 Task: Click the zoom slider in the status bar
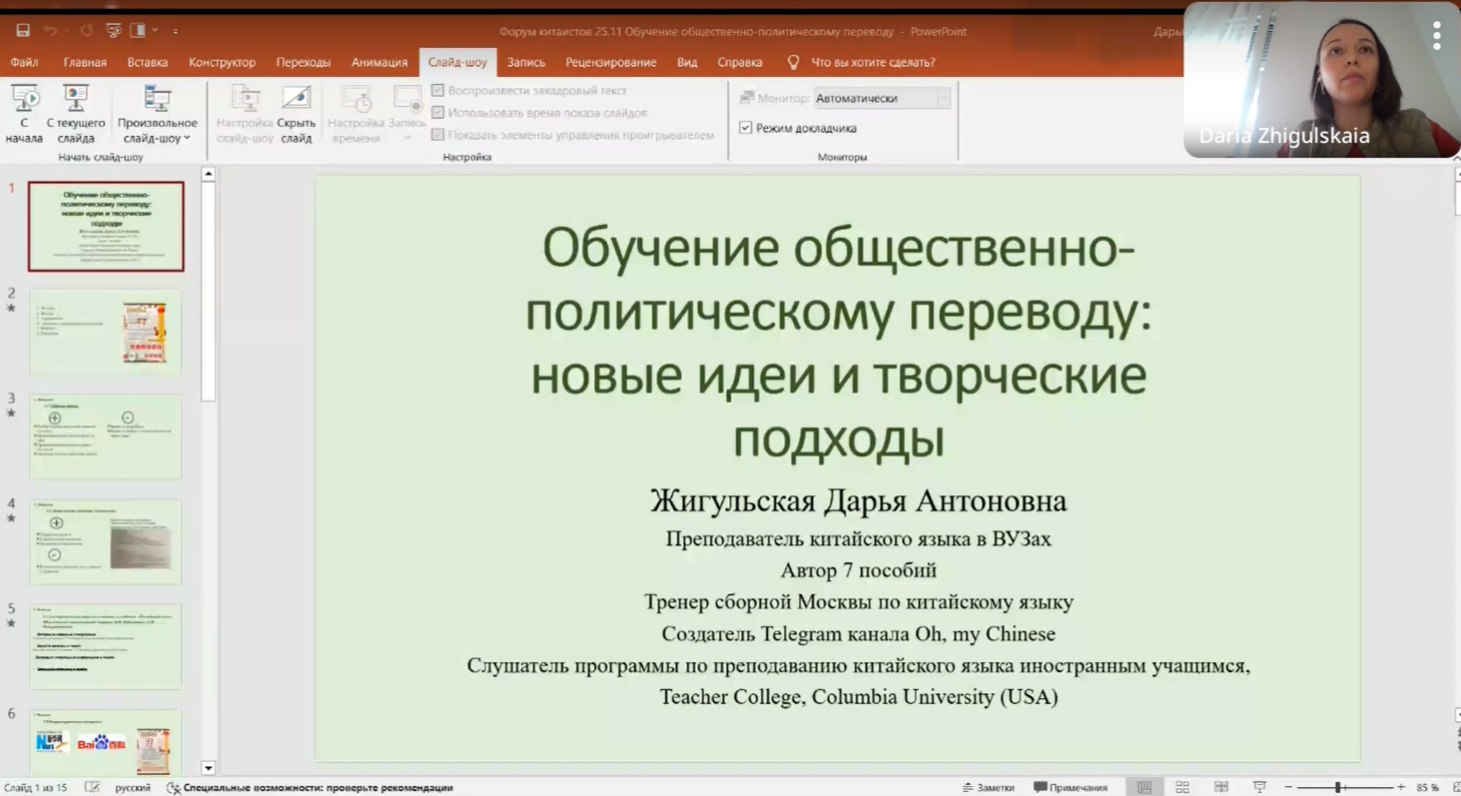(1345, 788)
